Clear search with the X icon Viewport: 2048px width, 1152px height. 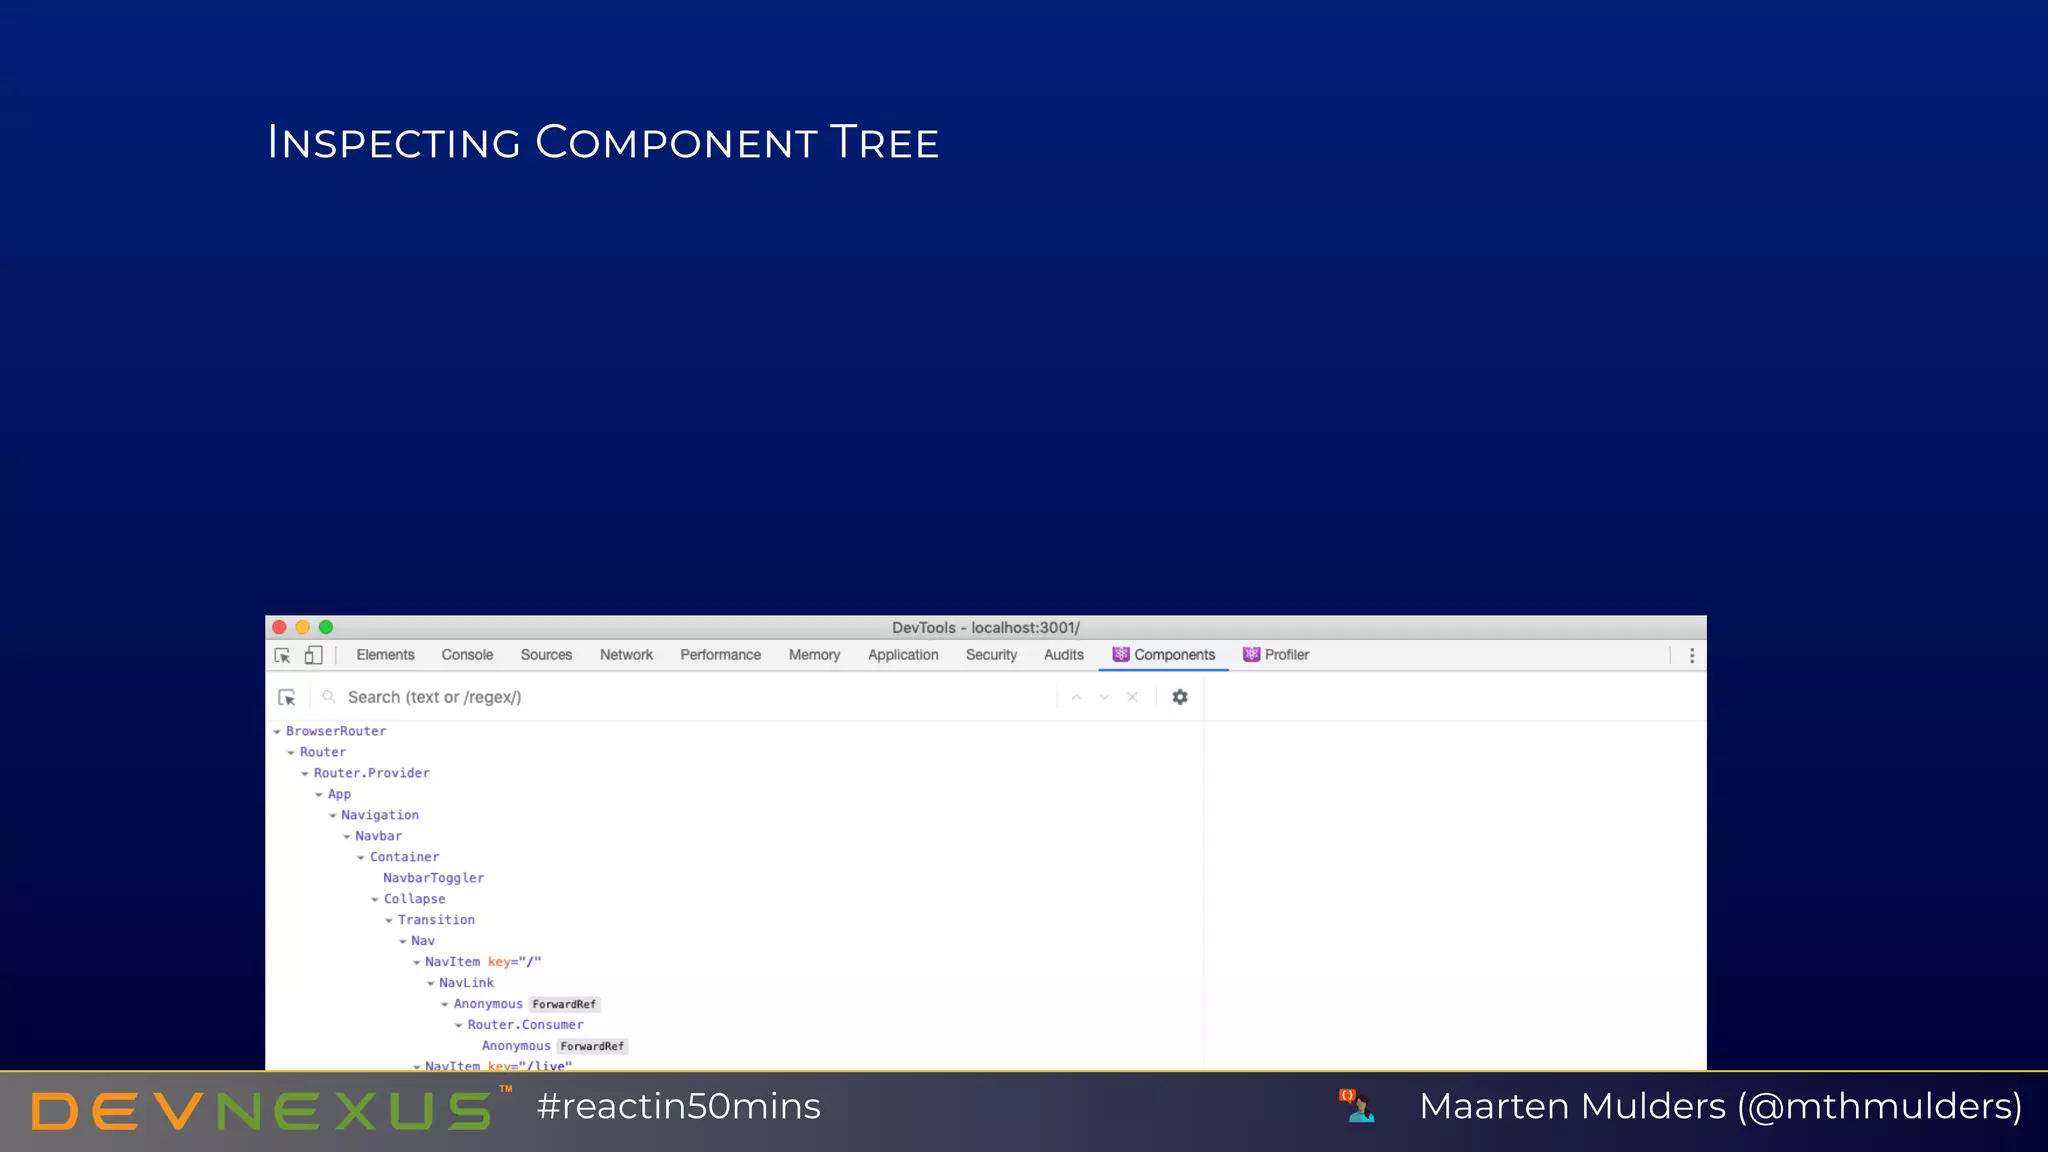coord(1132,697)
